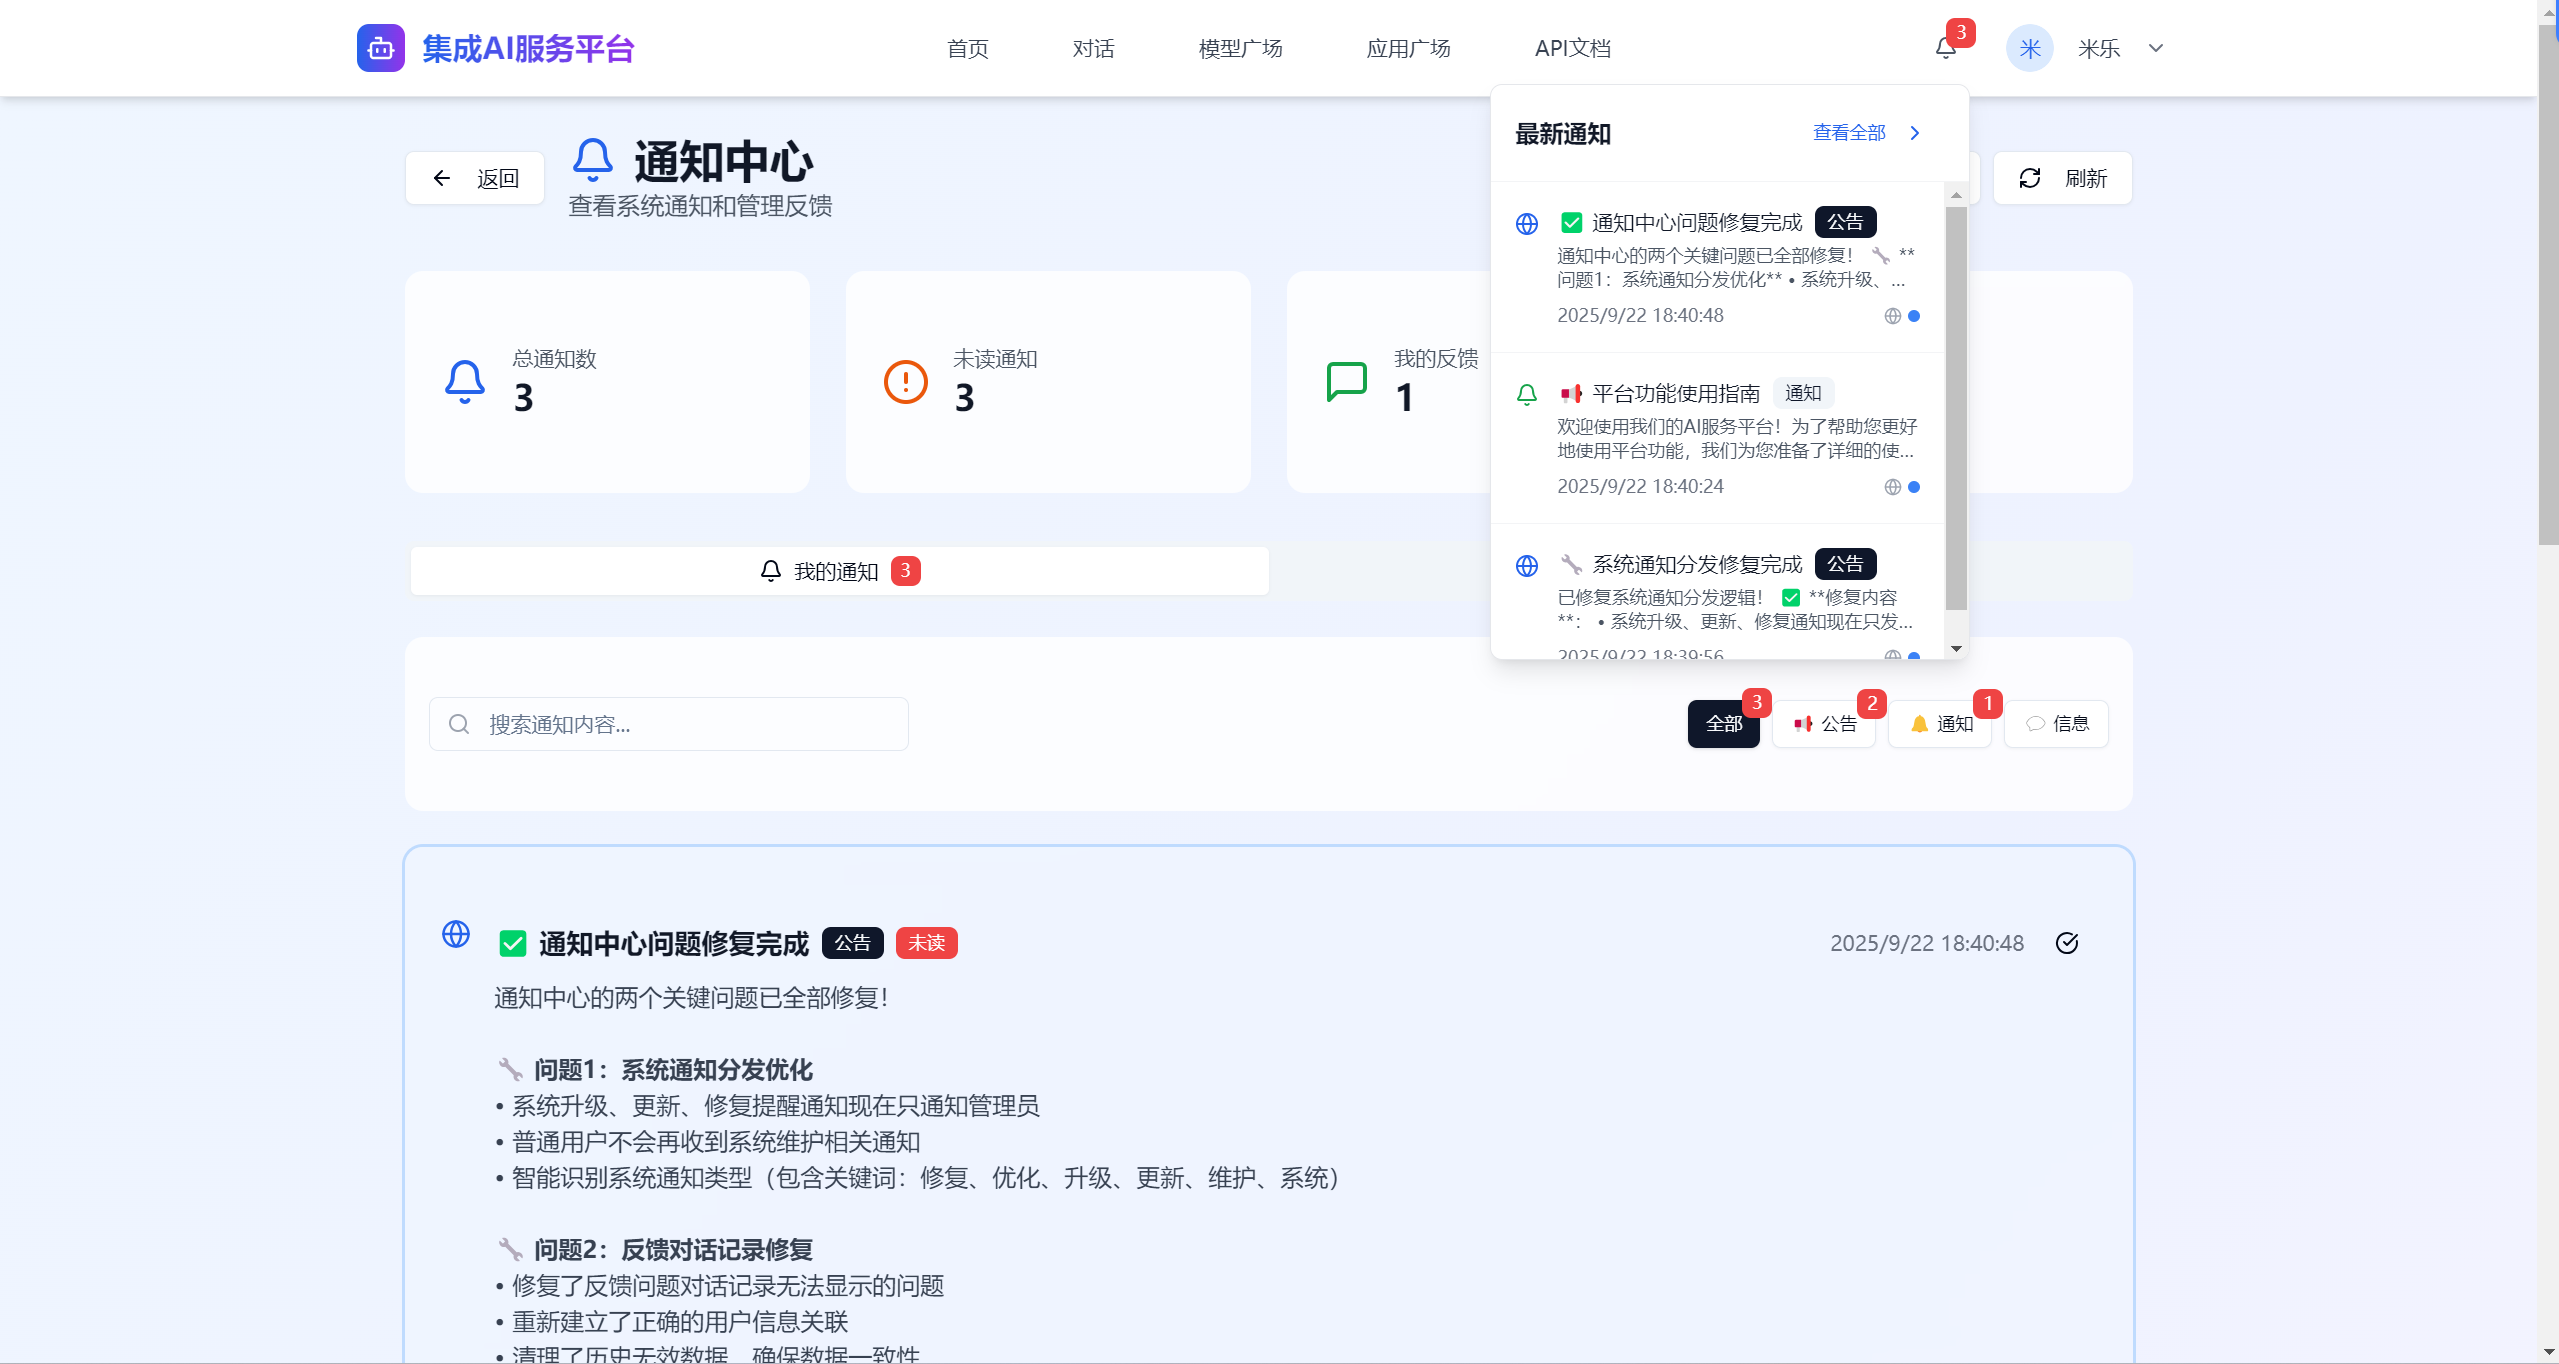
Task: Mark 通知中心问题修复完成 as read check icon
Action: pyautogui.click(x=2067, y=943)
